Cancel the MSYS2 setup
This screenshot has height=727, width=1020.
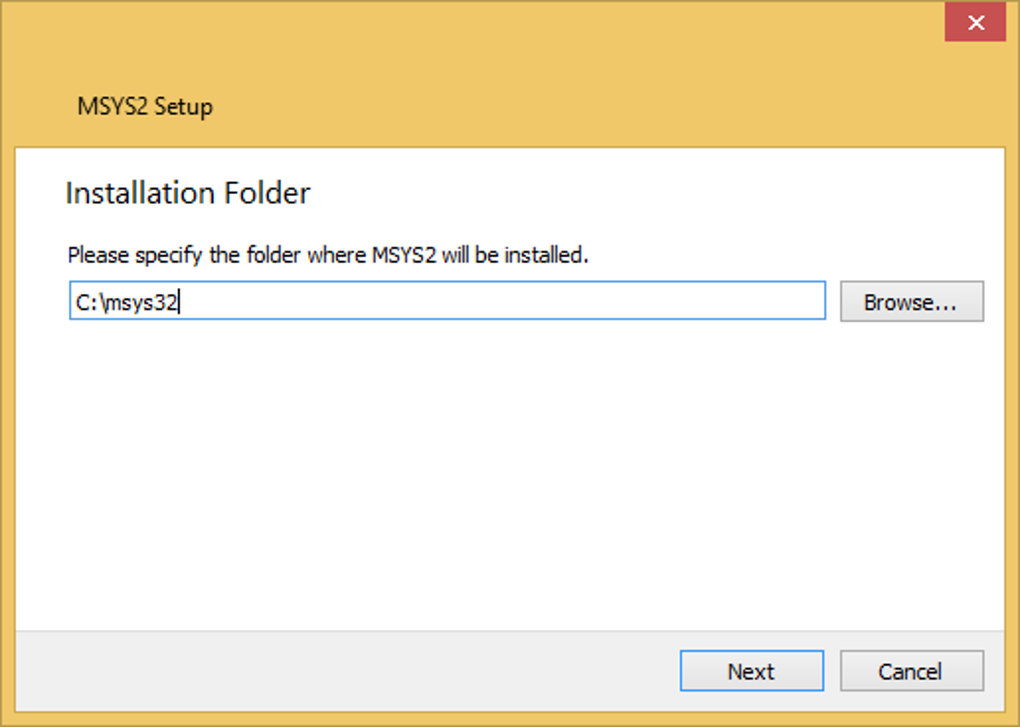tap(911, 671)
